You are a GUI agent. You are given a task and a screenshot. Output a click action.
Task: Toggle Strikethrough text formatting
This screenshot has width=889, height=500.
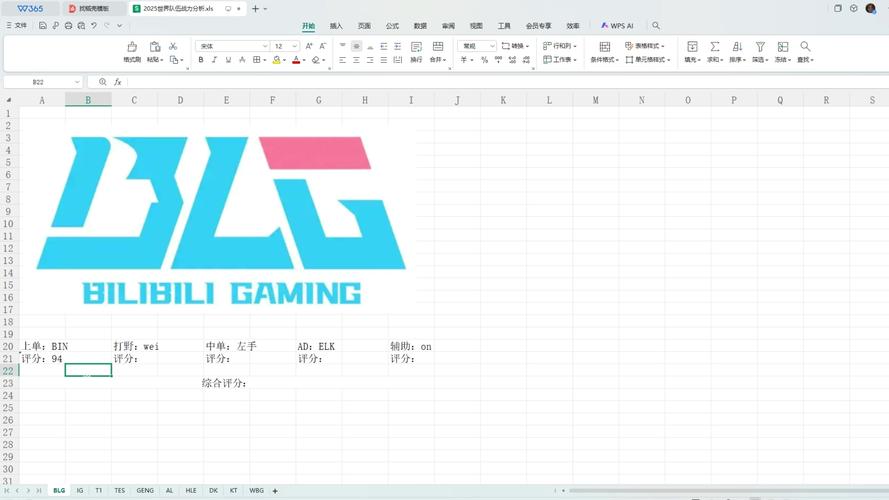242,60
